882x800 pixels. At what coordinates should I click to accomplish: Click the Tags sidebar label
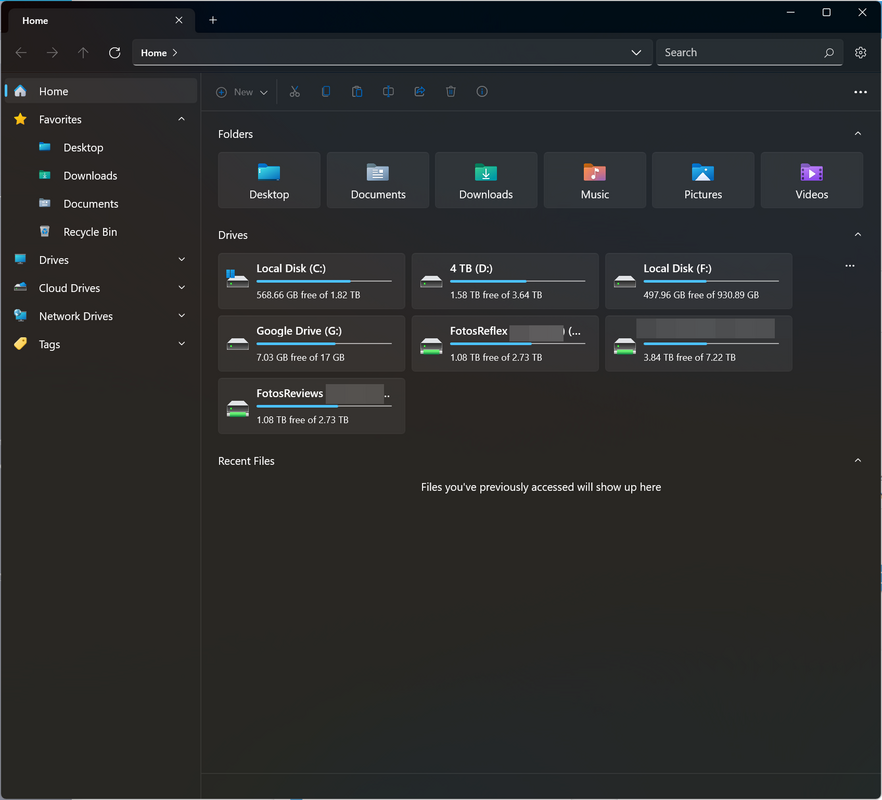50,344
